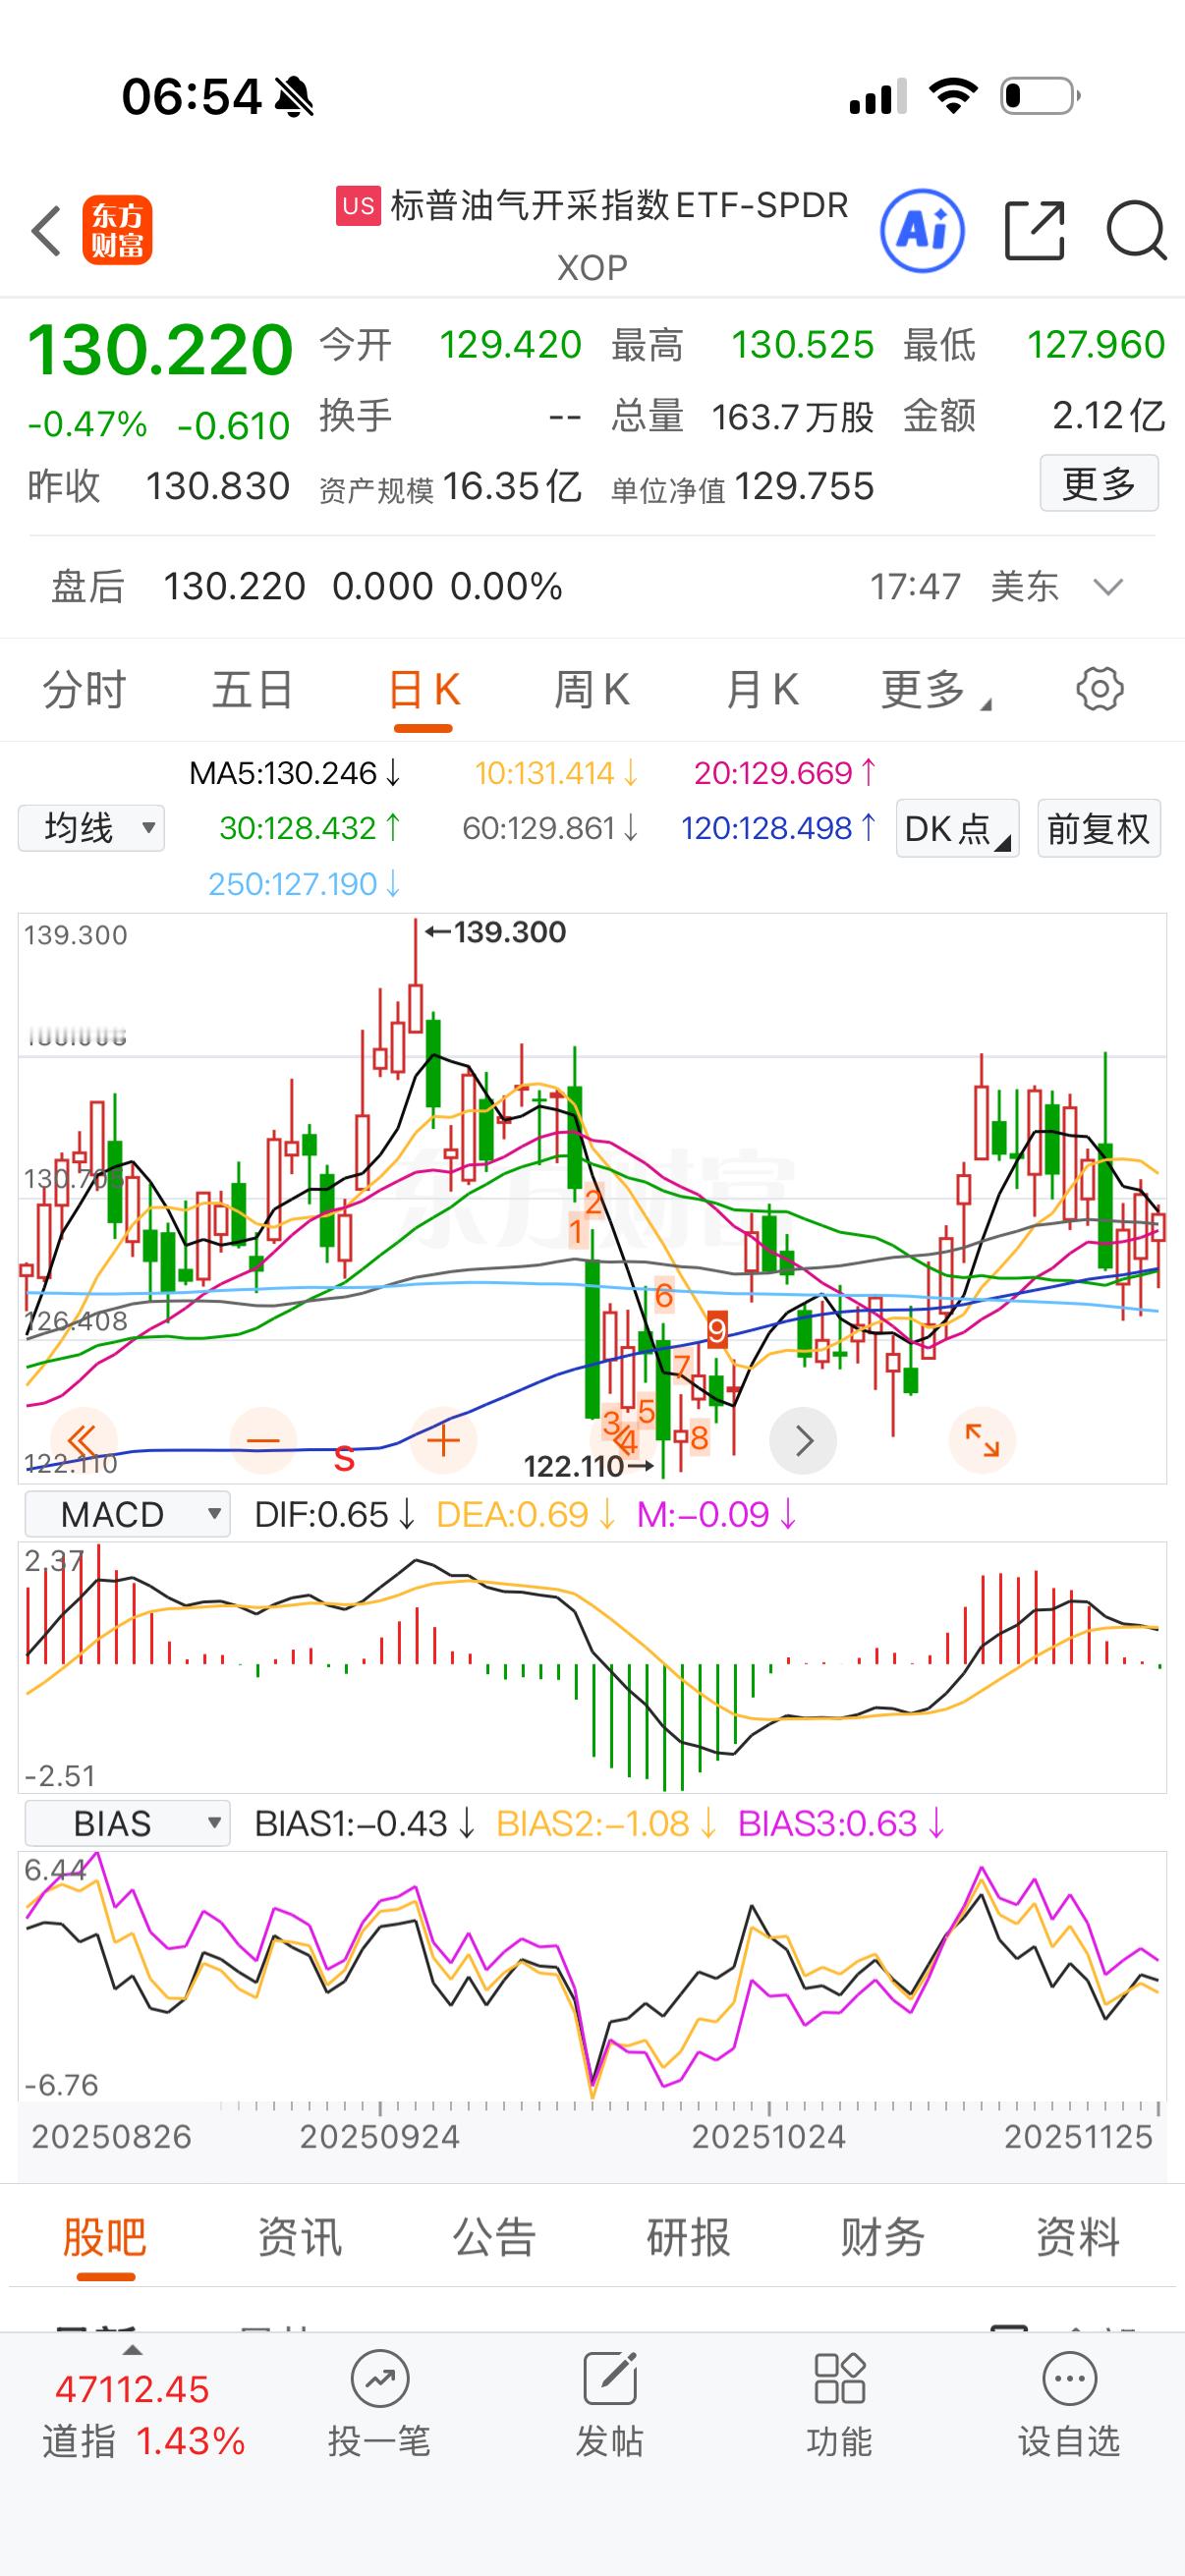This screenshot has width=1185, height=2576.
Task: Zoom in chart with plus icon
Action: 443,1441
